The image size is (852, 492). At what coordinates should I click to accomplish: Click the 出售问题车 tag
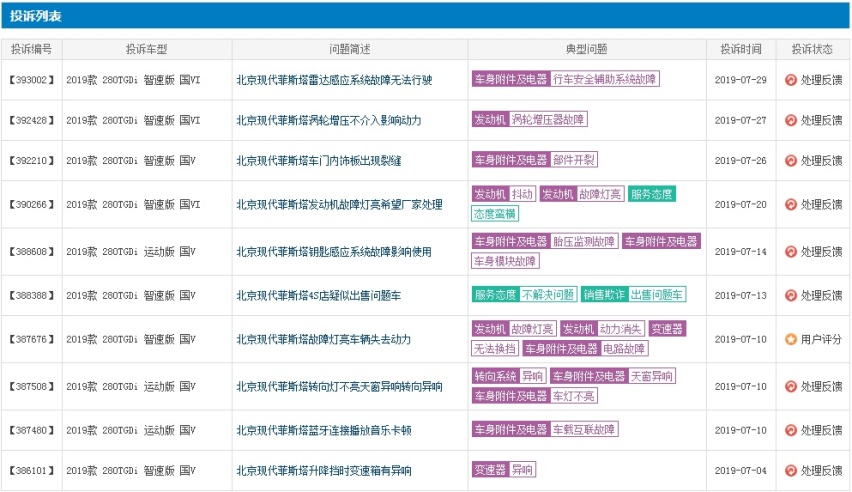click(x=656, y=295)
